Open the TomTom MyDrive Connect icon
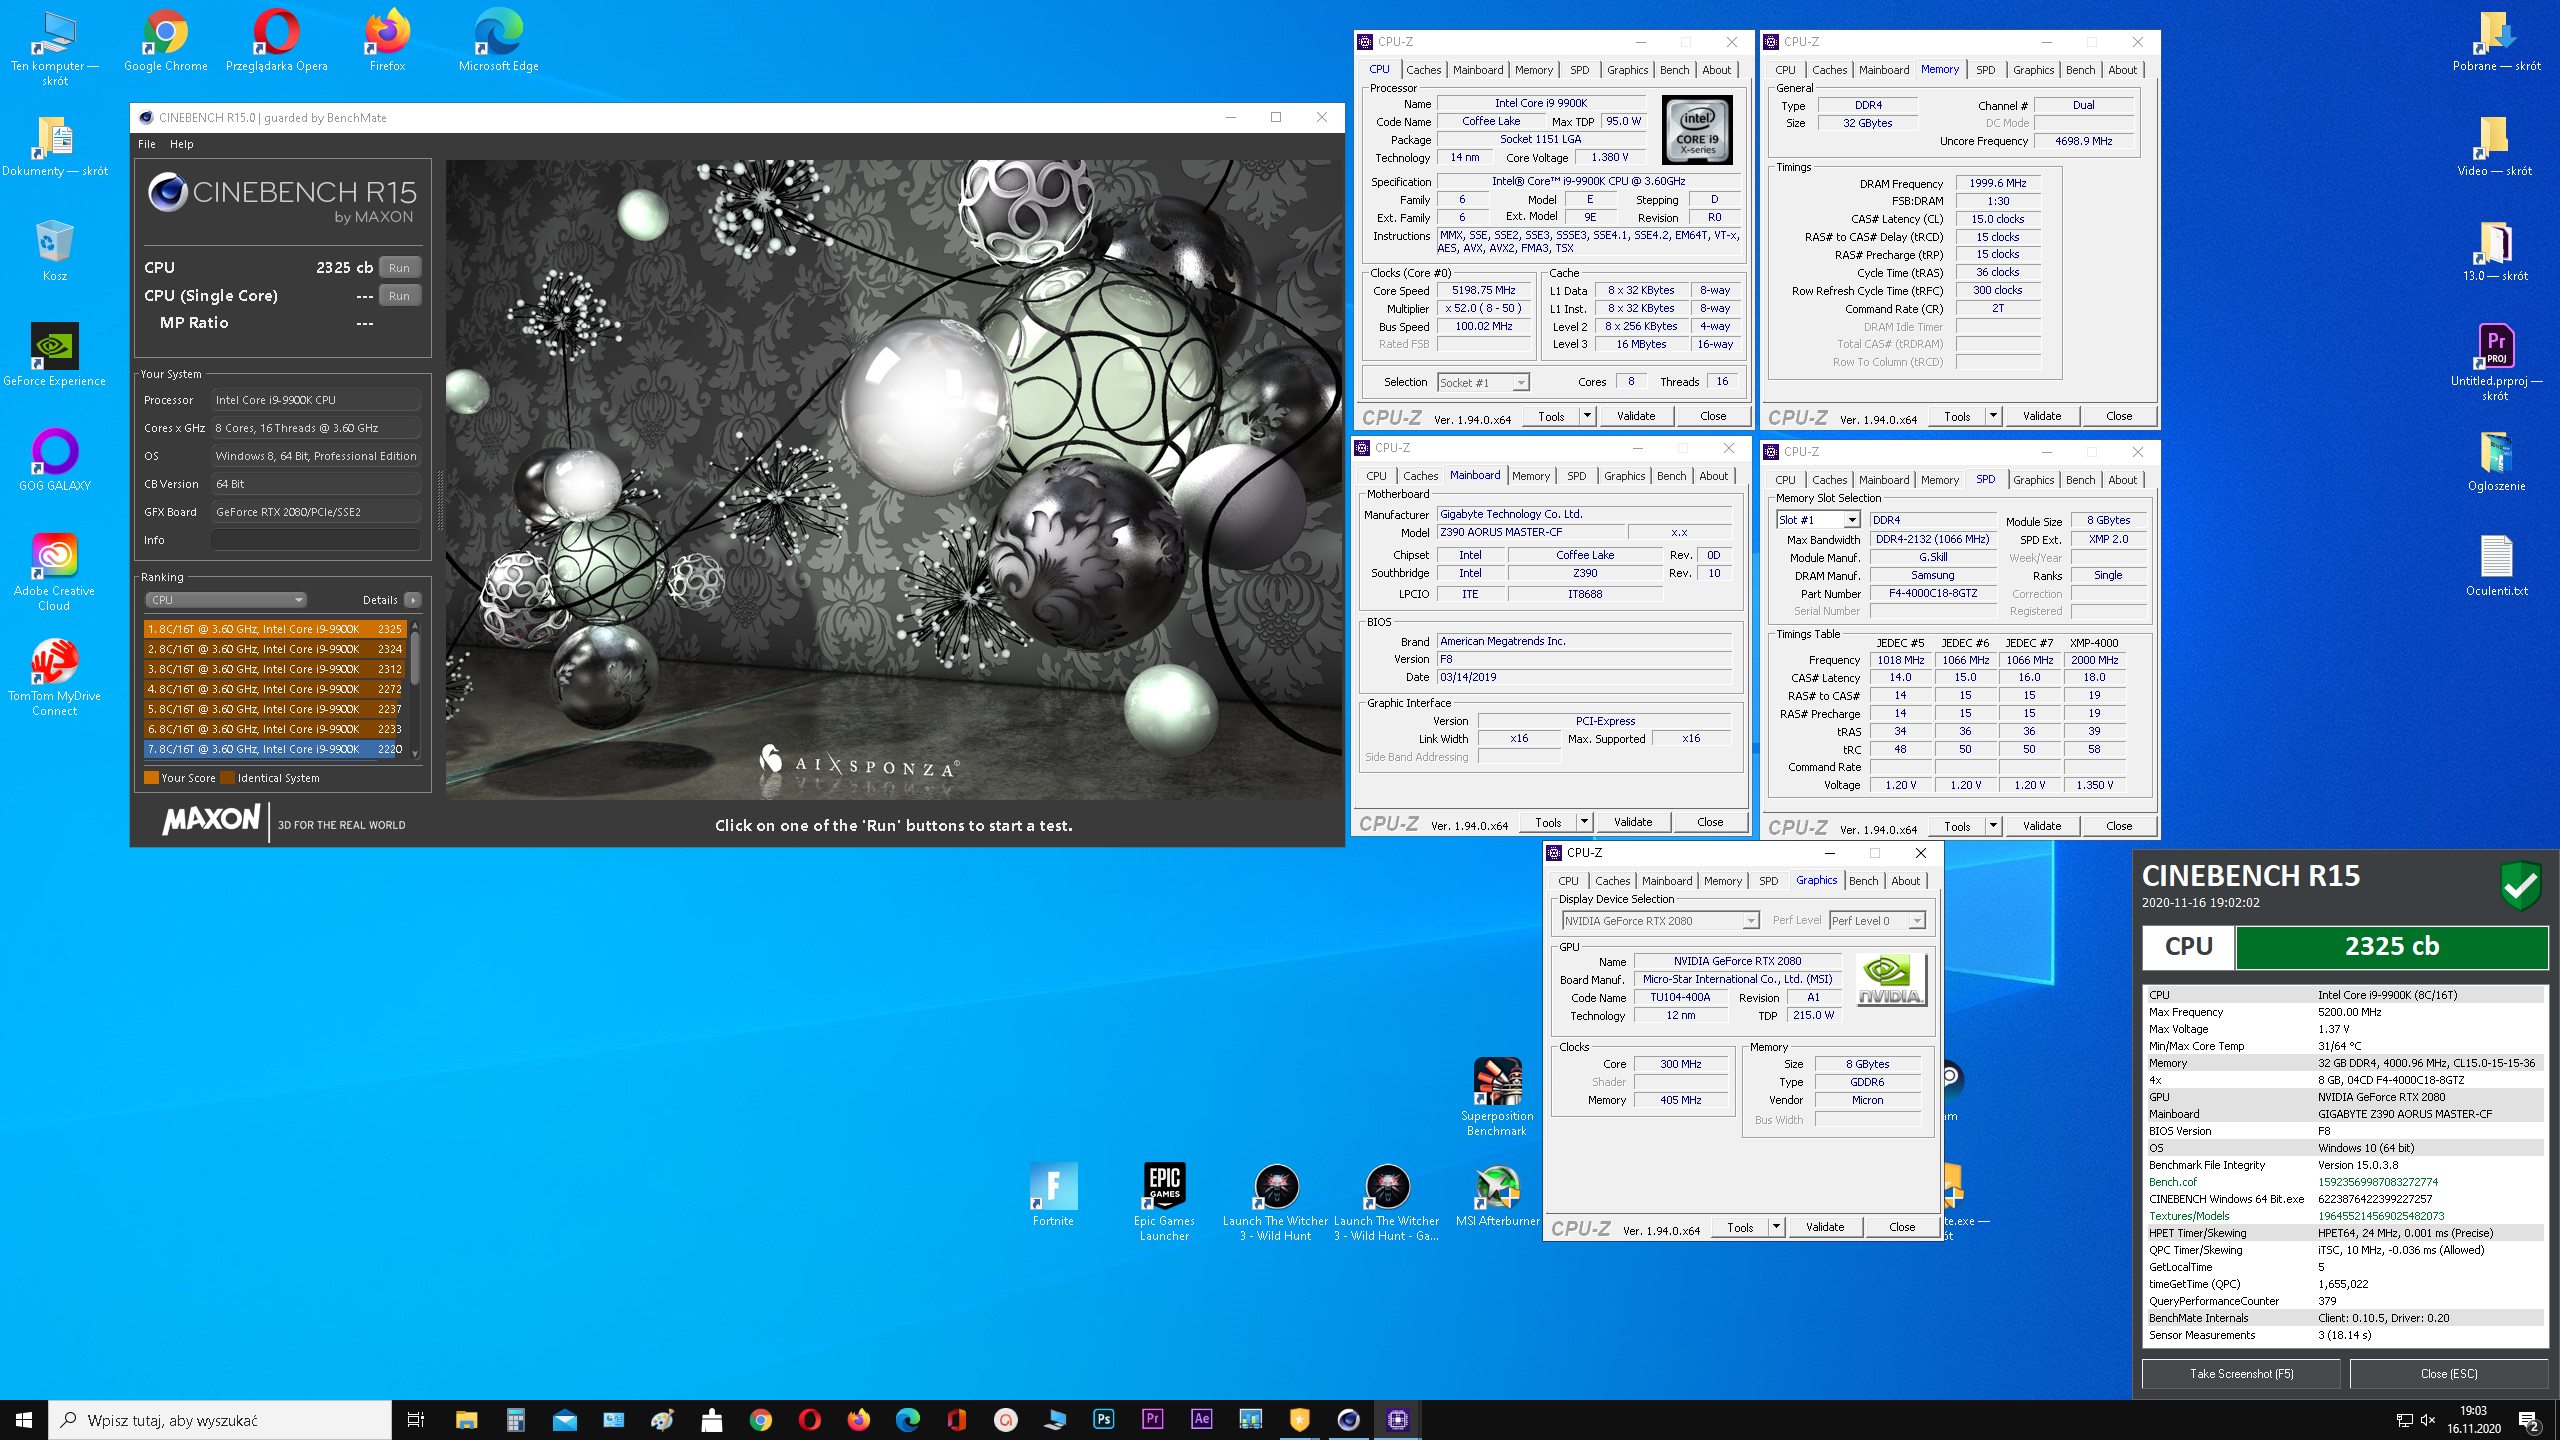 [55, 677]
